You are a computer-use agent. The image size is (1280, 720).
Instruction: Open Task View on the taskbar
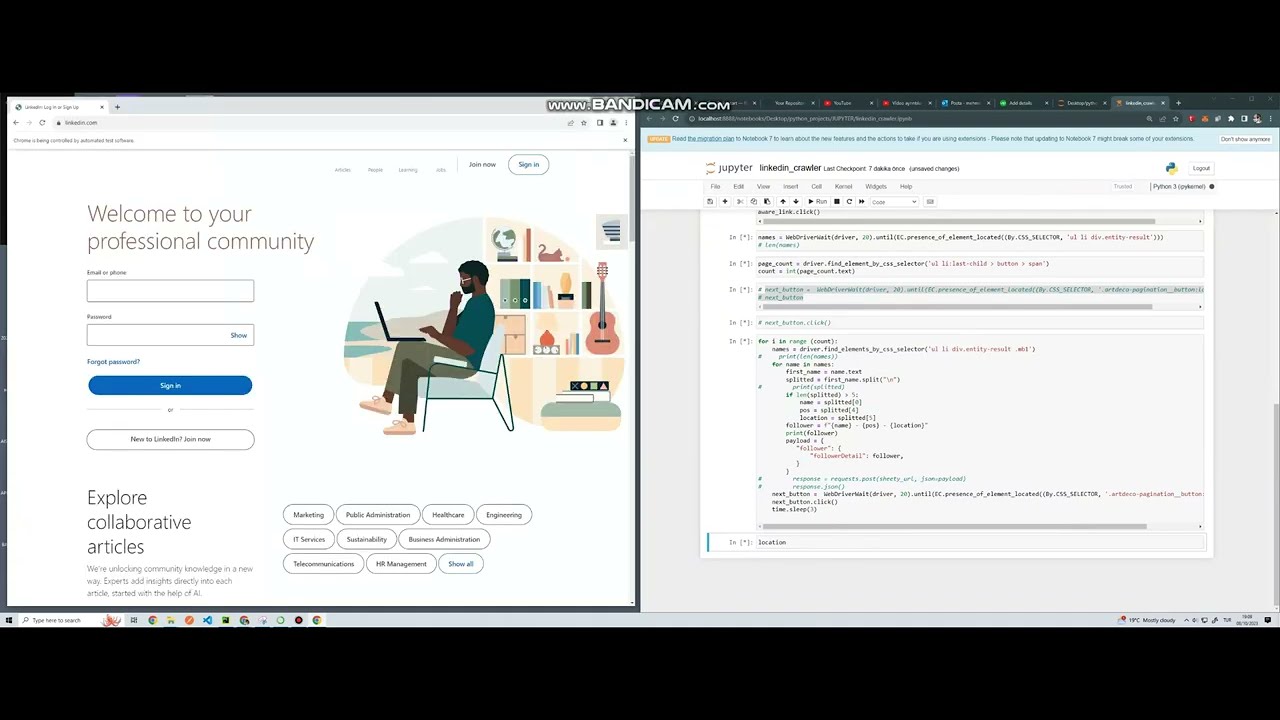(133, 620)
